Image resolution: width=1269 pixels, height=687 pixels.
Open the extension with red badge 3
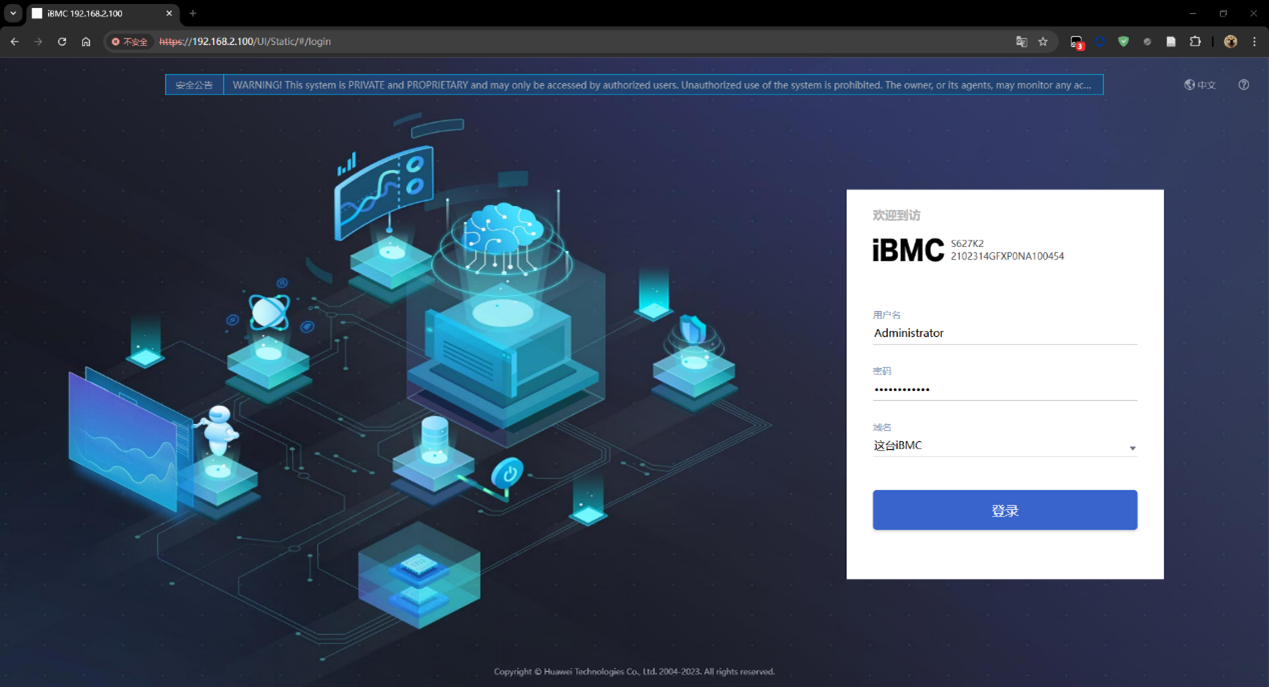1077,42
